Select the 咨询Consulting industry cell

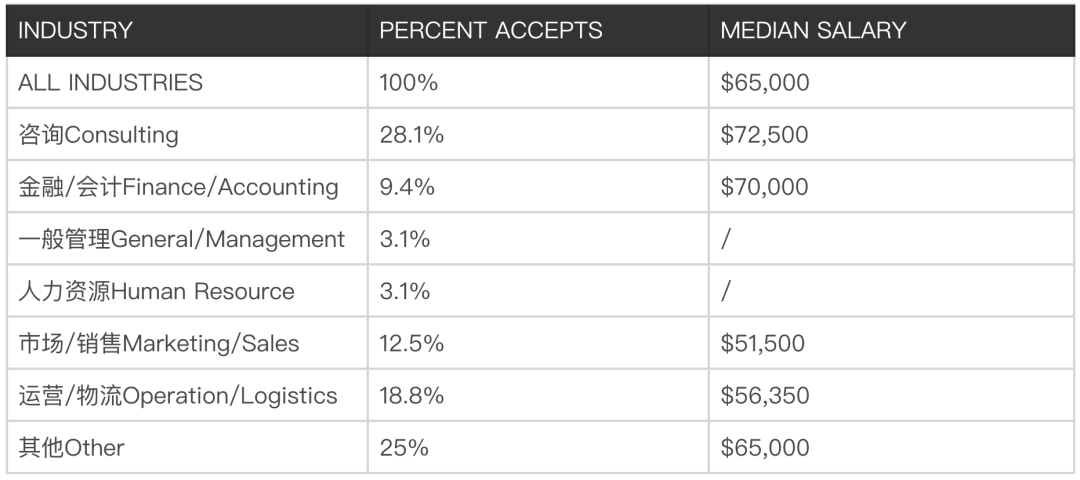point(98,135)
